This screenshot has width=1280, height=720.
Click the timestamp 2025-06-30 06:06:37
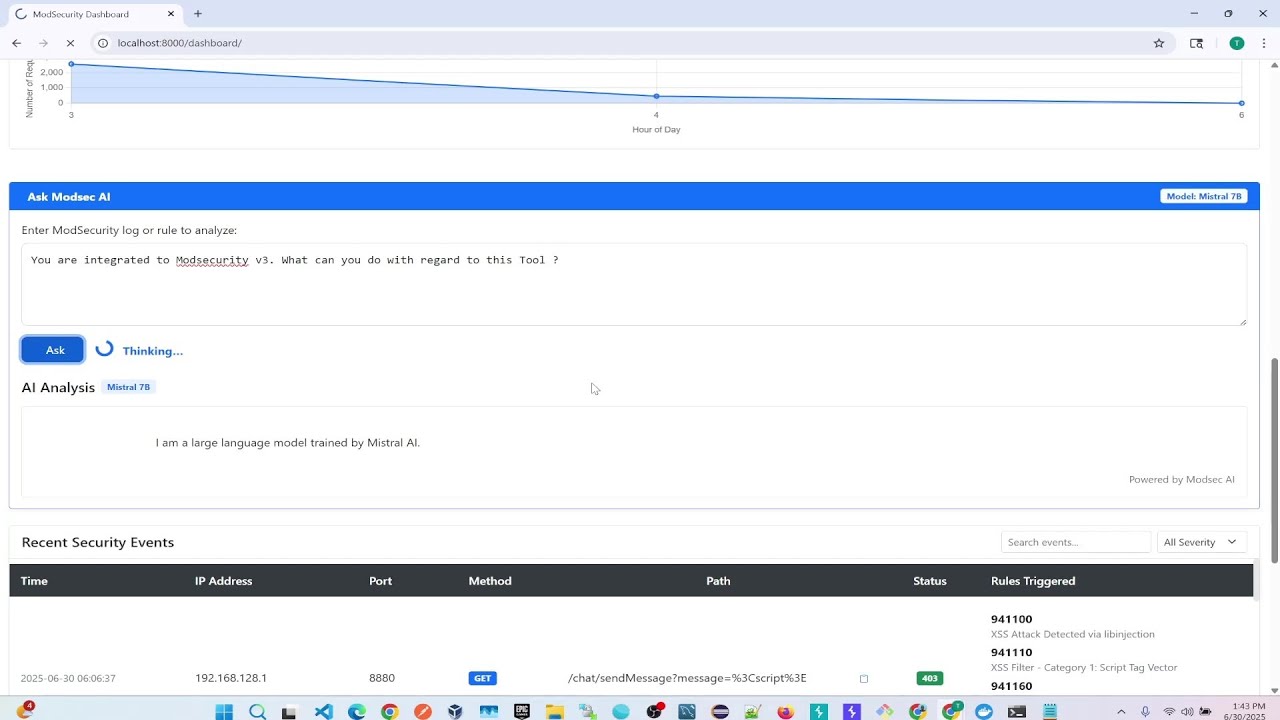pyautogui.click(x=68, y=678)
